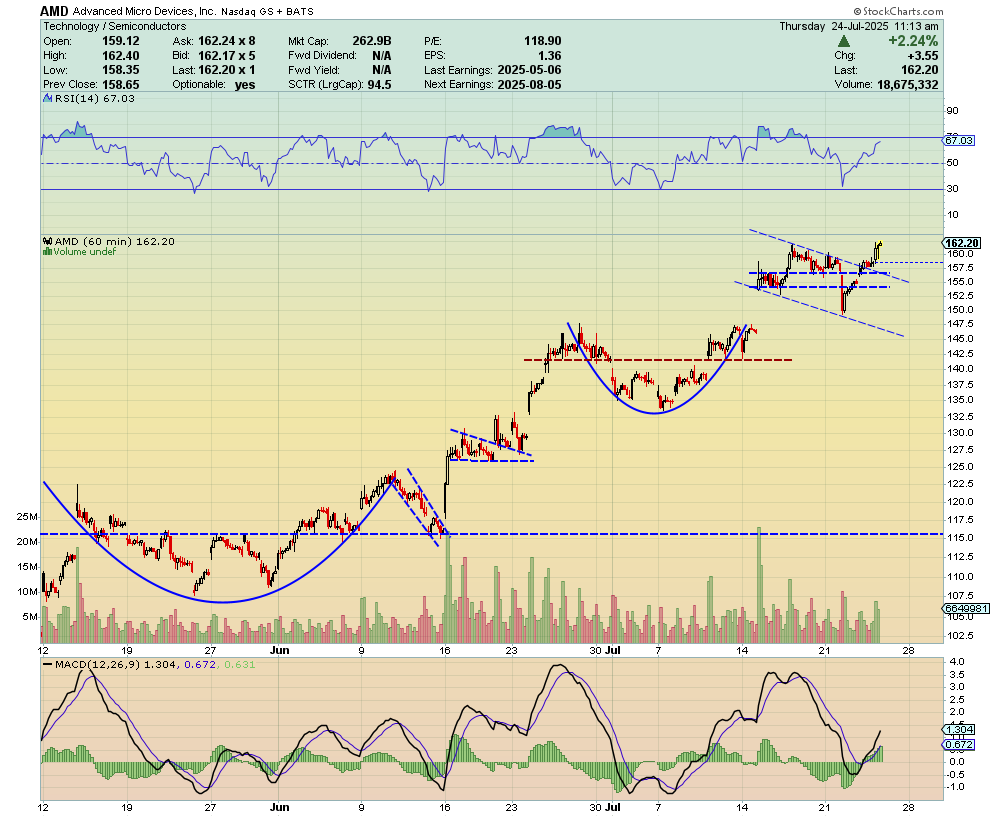Click the MACD(12,26,9) legend label

tap(98, 664)
